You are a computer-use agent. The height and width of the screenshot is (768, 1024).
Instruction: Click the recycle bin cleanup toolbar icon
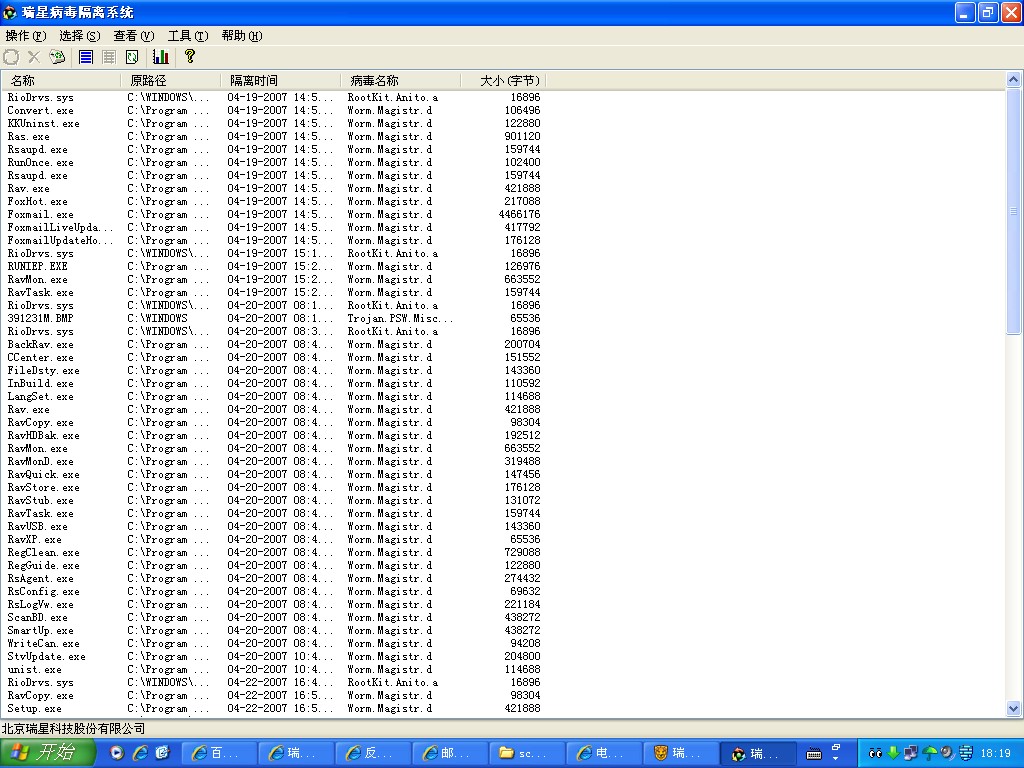pyautogui.click(x=57, y=57)
